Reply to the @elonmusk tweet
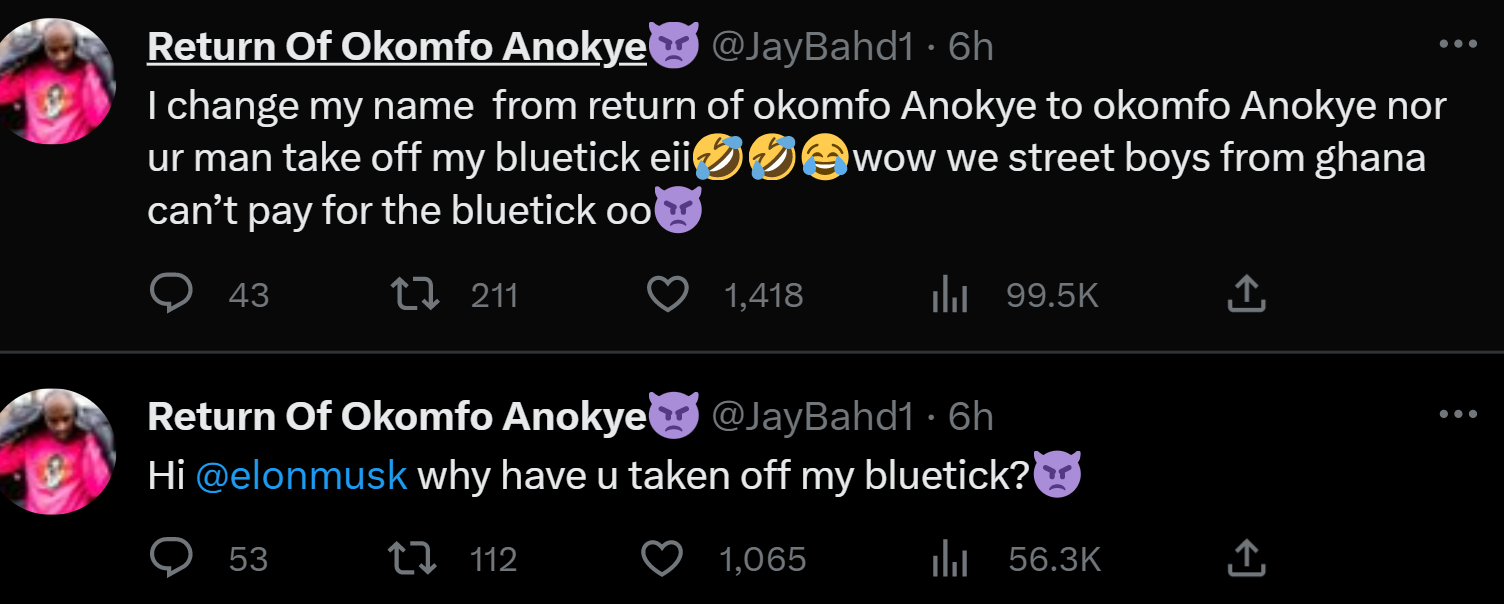1504x604 pixels. [x=171, y=559]
